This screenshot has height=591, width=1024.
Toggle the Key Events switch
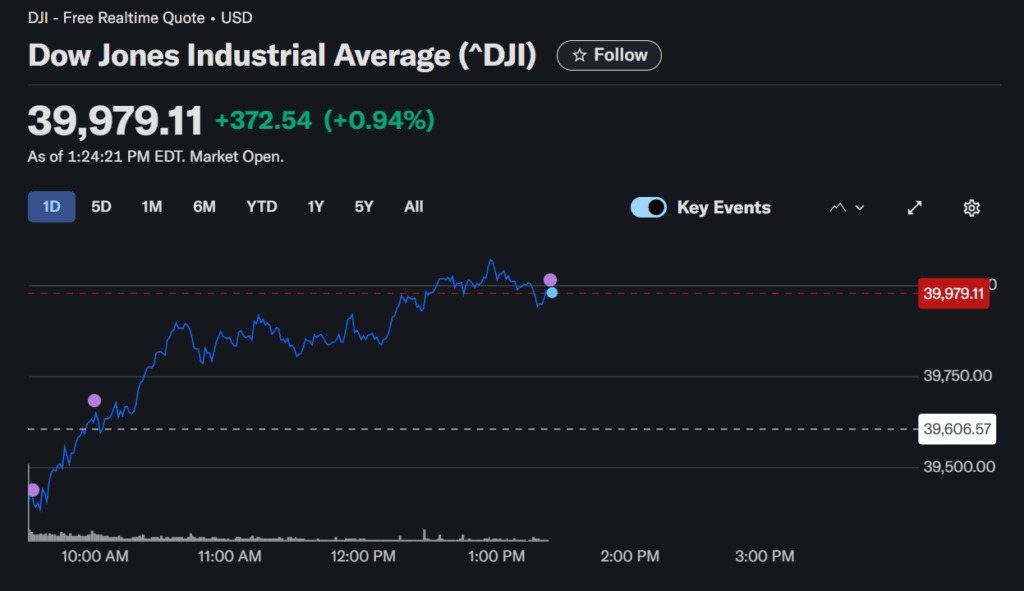click(649, 208)
